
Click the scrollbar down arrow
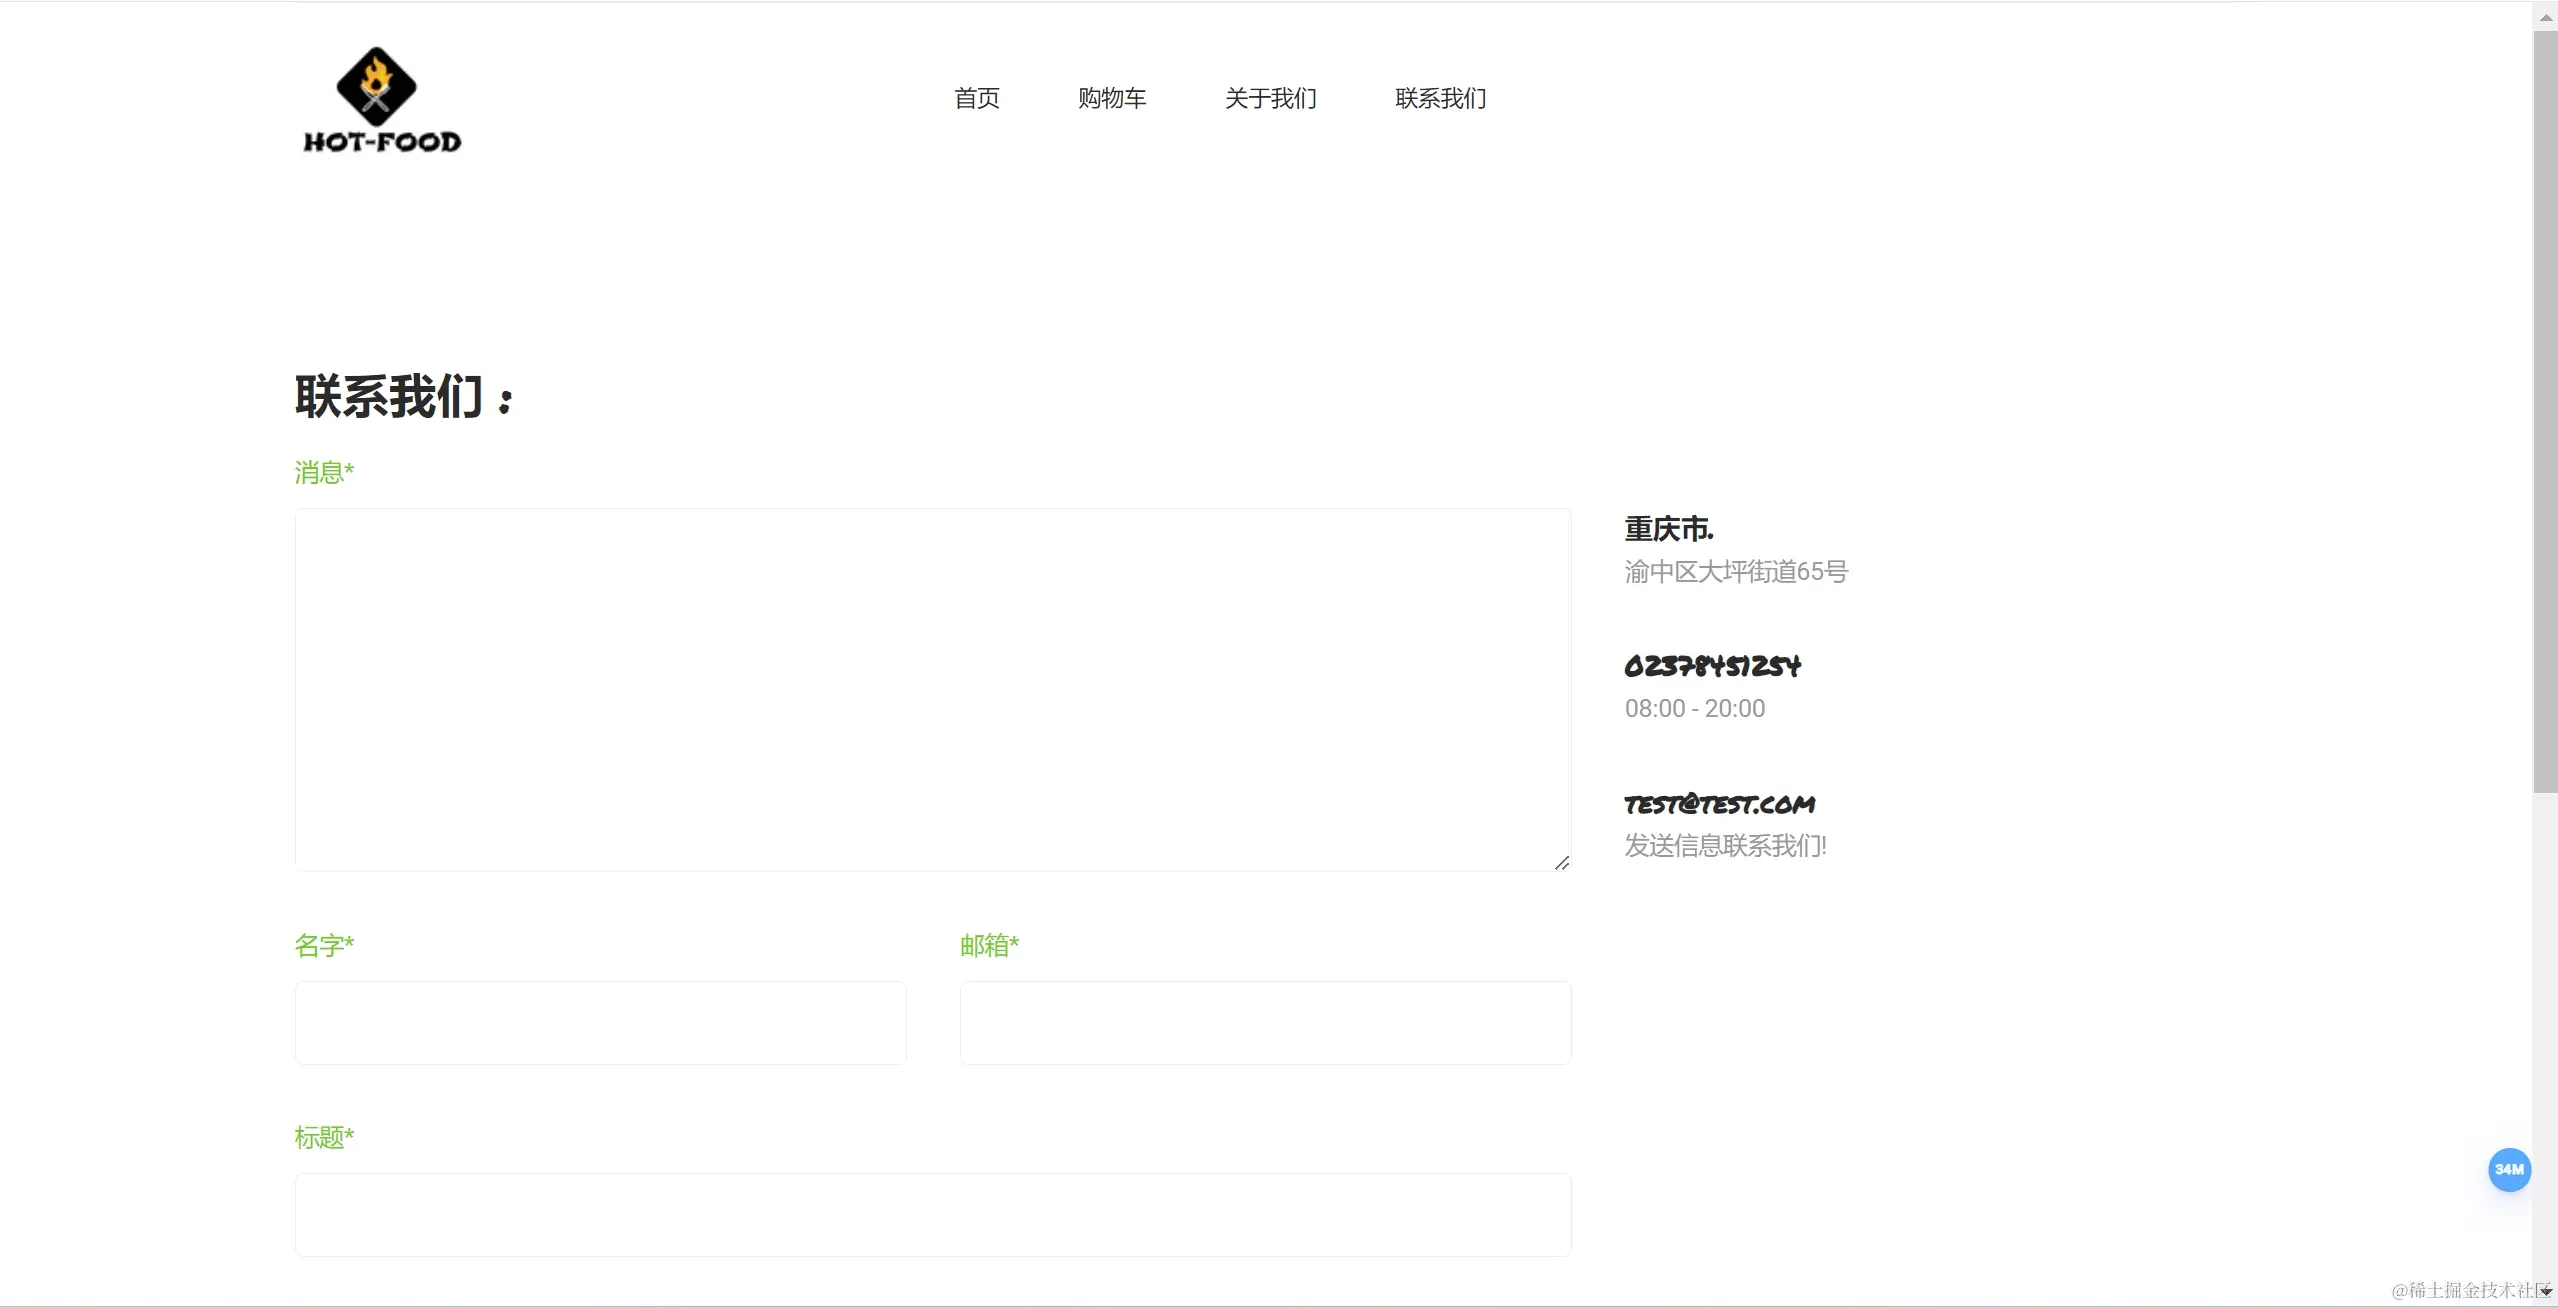pos(2545,1292)
